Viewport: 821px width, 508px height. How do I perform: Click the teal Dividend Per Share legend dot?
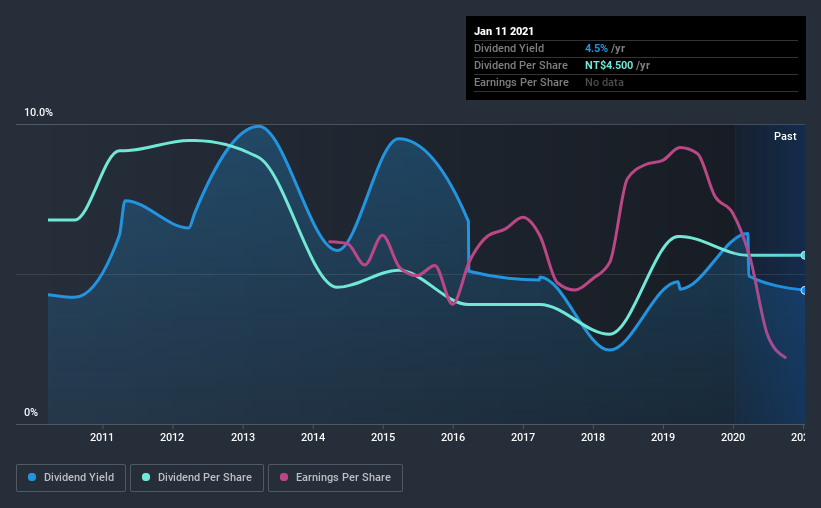146,477
